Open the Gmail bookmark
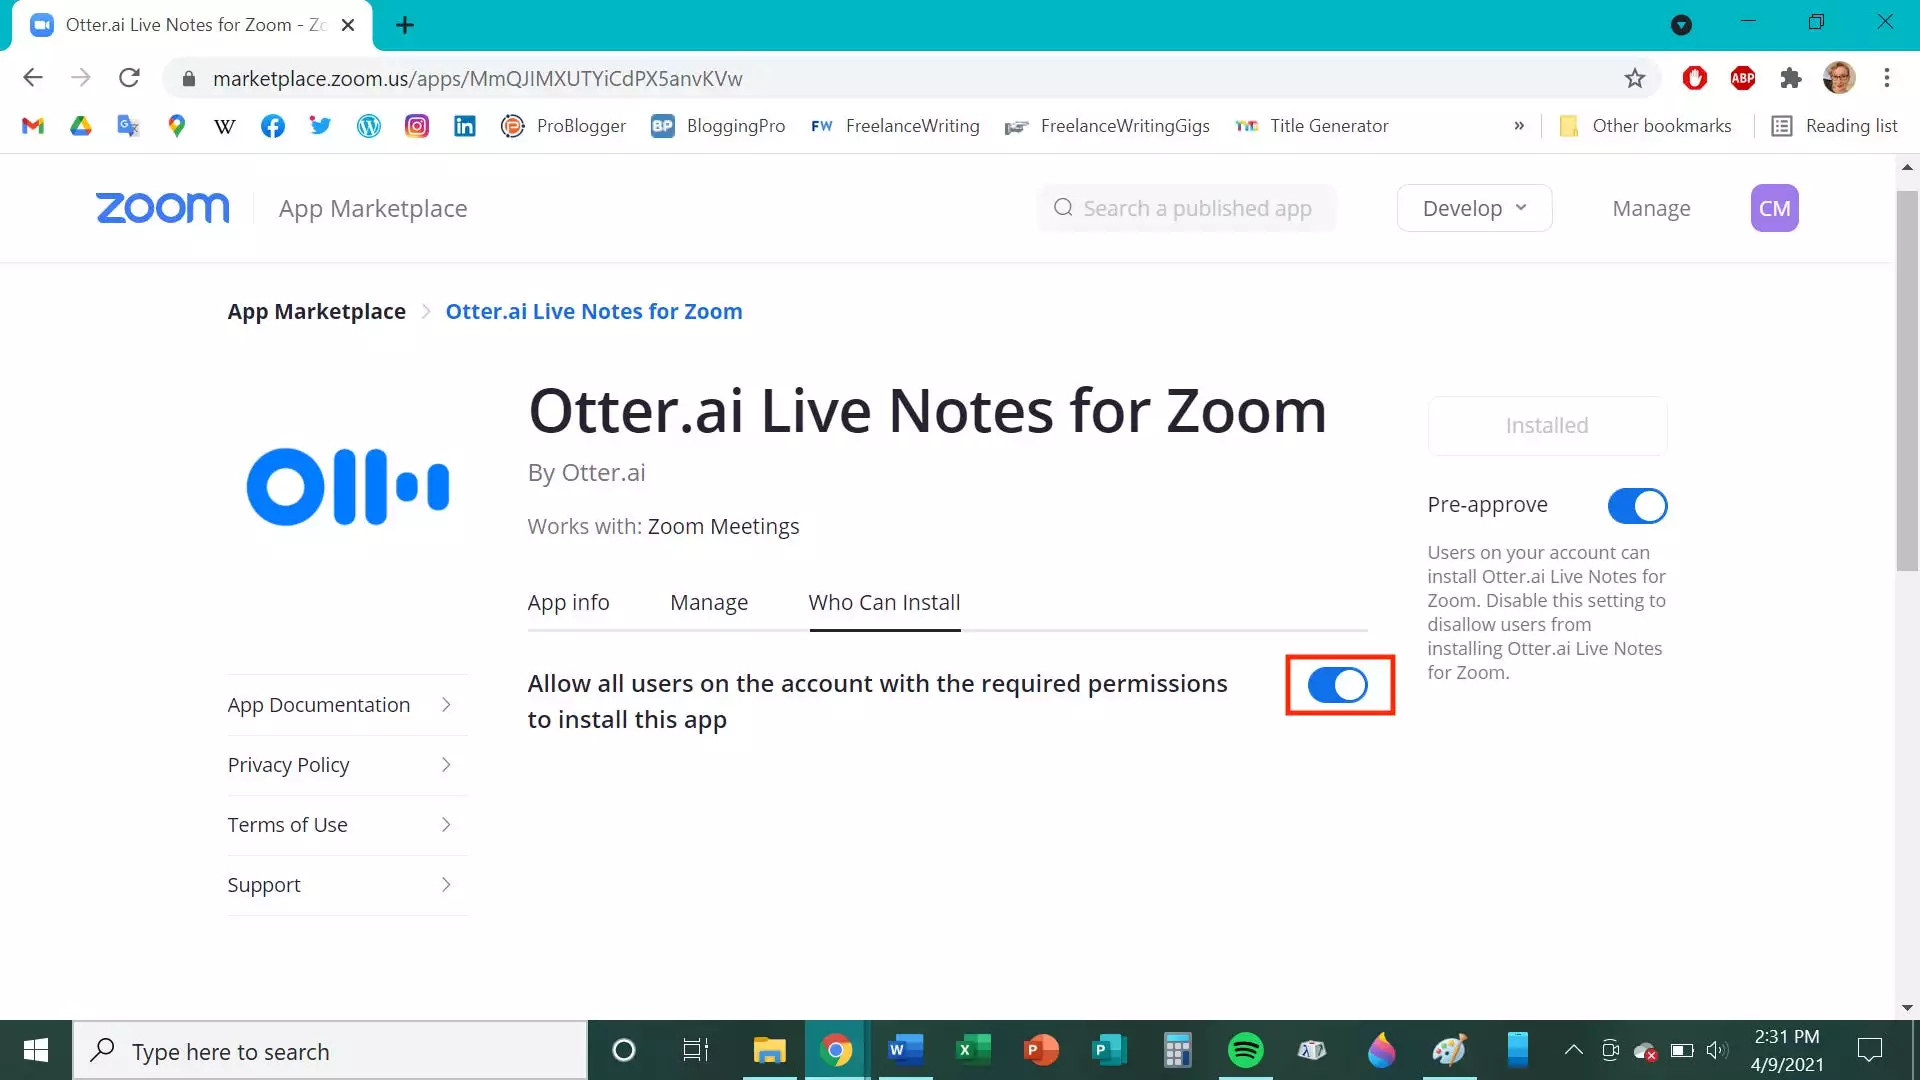Screen dimensions: 1920x1080 33,126
